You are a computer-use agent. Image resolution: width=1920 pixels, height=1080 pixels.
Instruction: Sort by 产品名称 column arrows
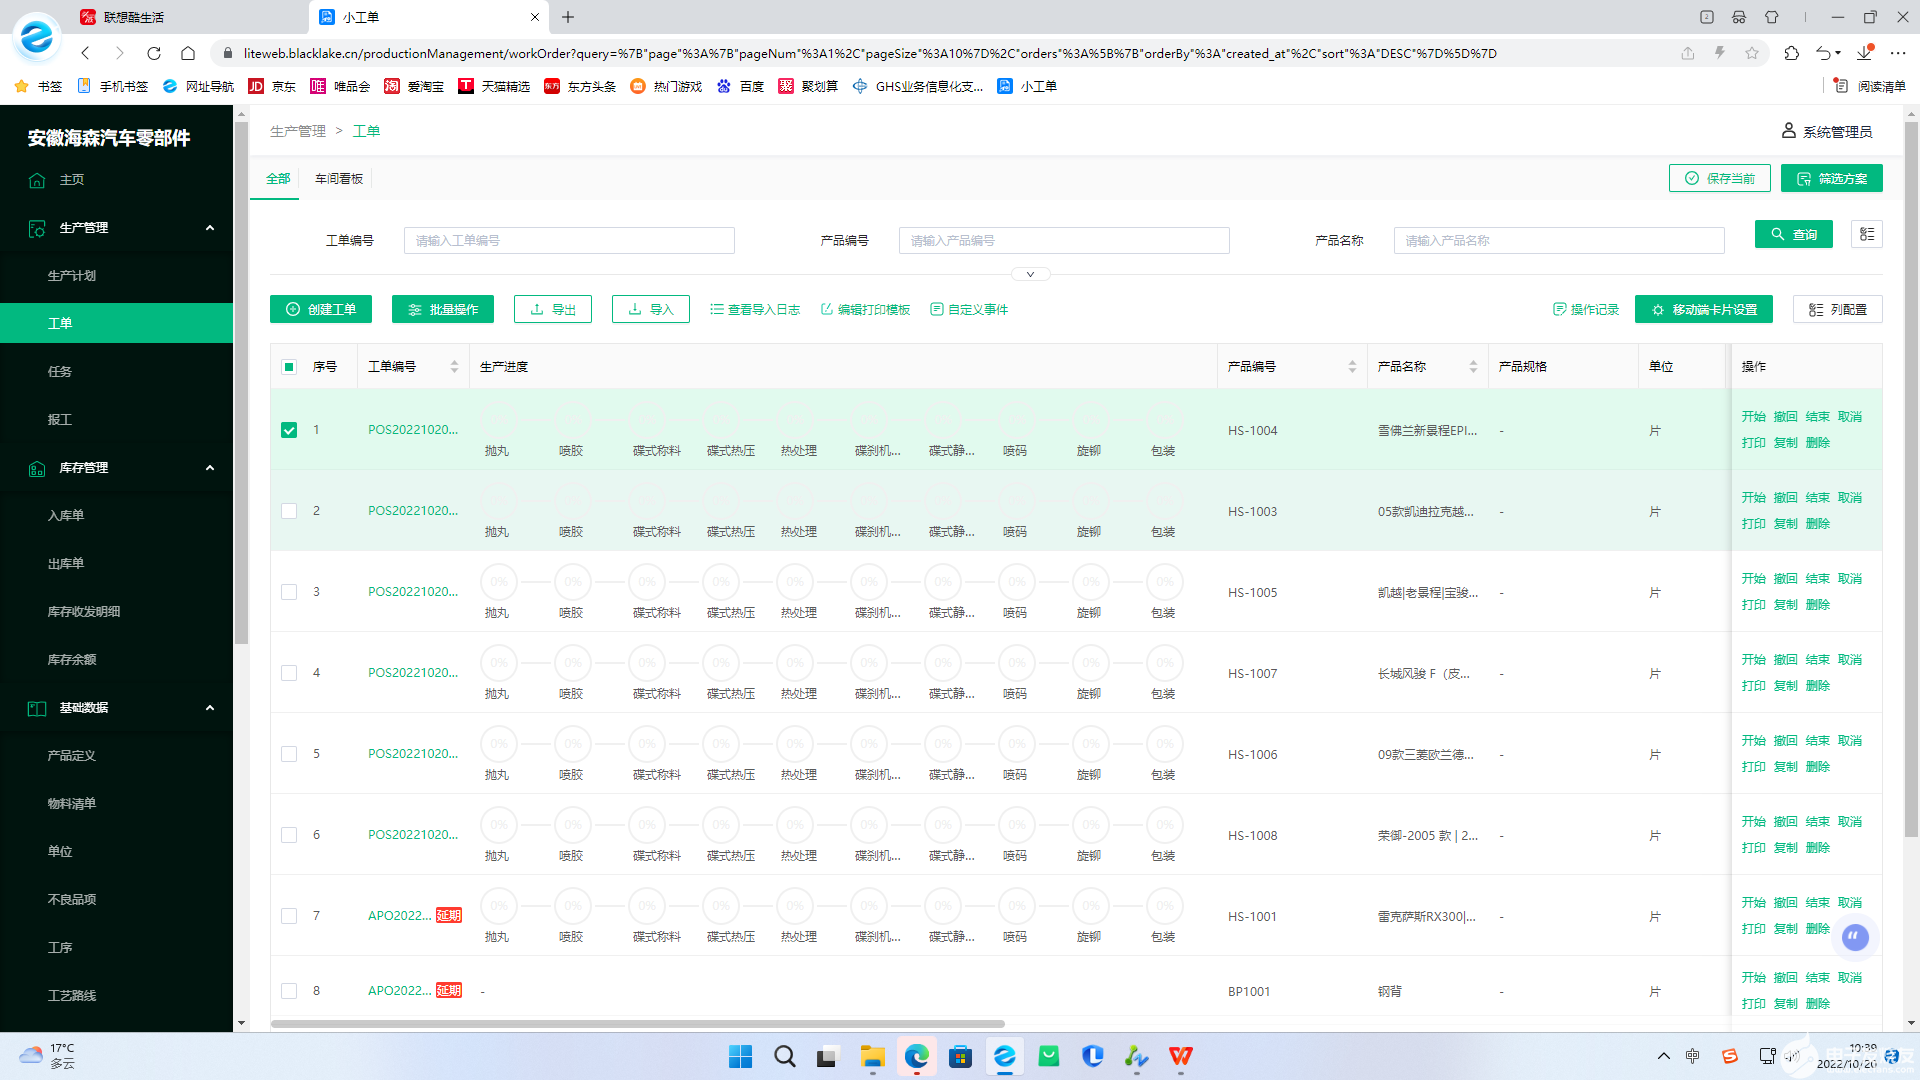tap(1473, 367)
